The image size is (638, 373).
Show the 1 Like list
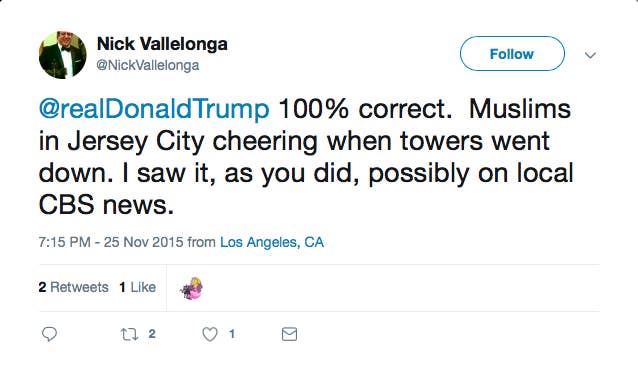coord(138,287)
